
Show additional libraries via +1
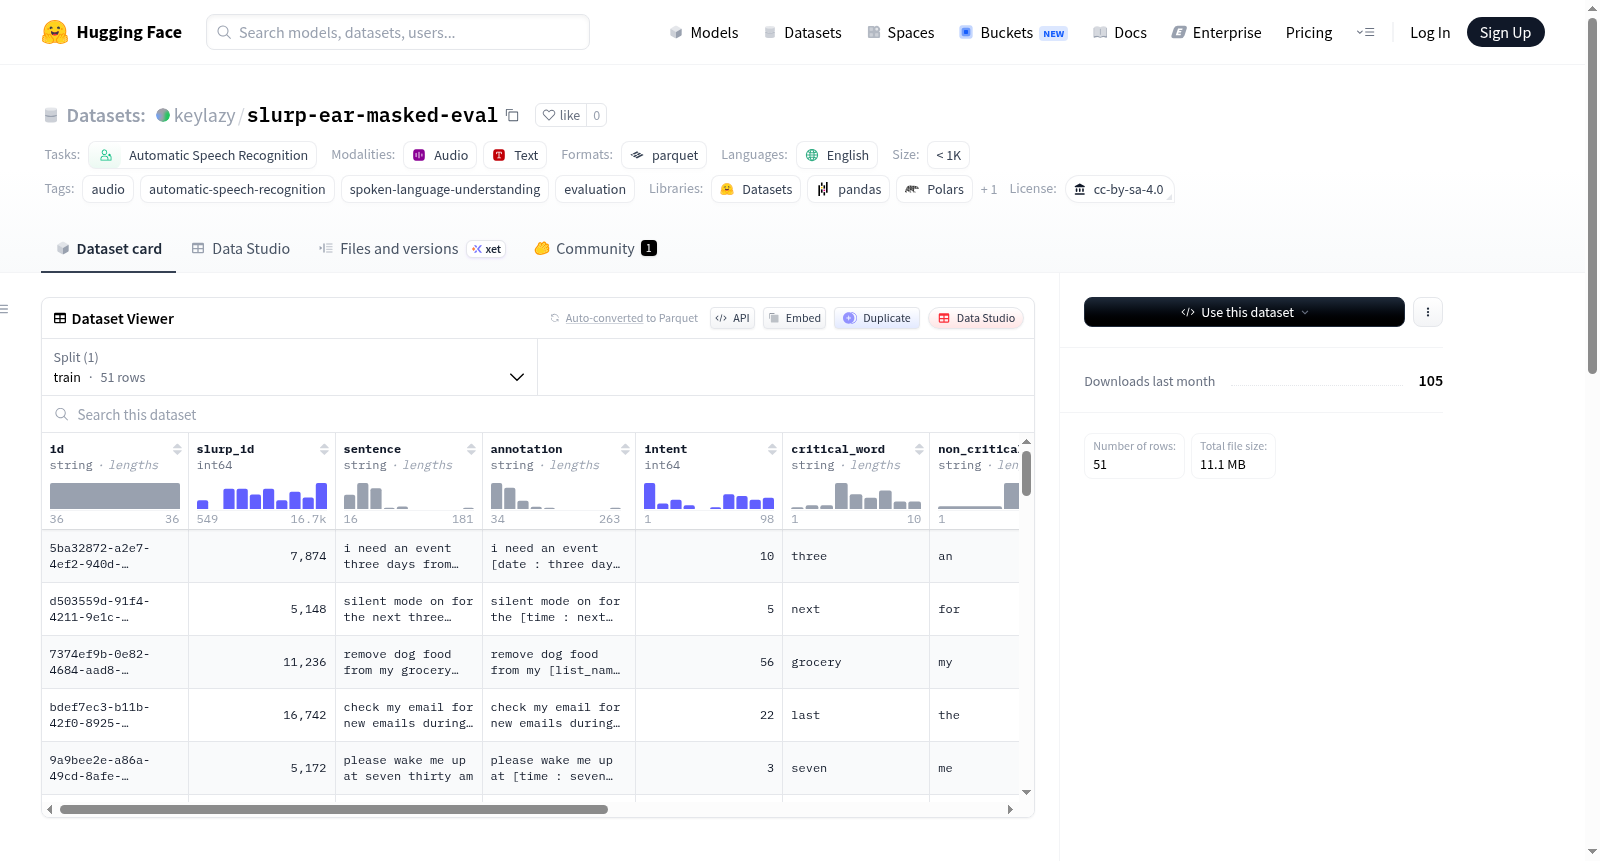tap(989, 189)
